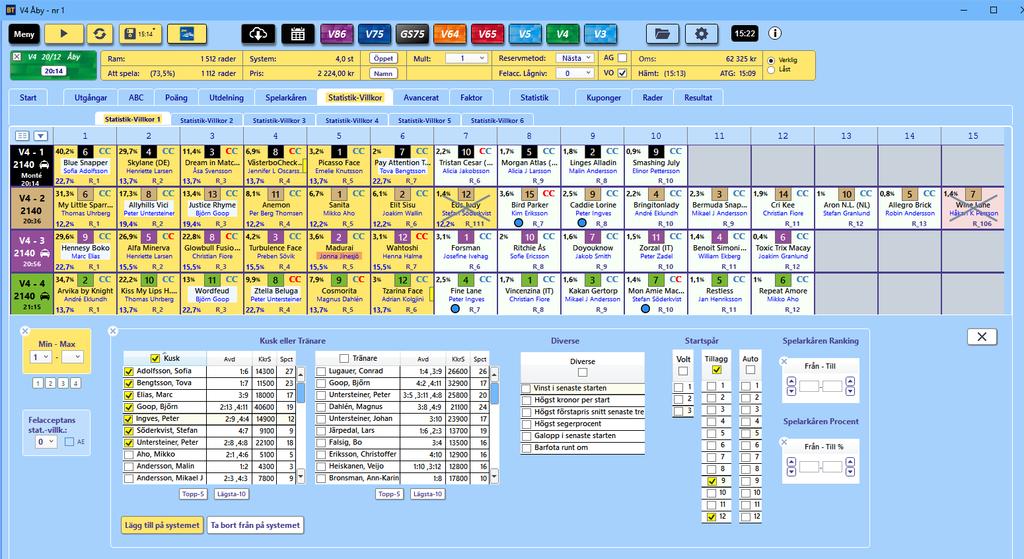Close the V4 20/12 Åby game card x
This screenshot has width=1024, height=559.
[x=17, y=57]
